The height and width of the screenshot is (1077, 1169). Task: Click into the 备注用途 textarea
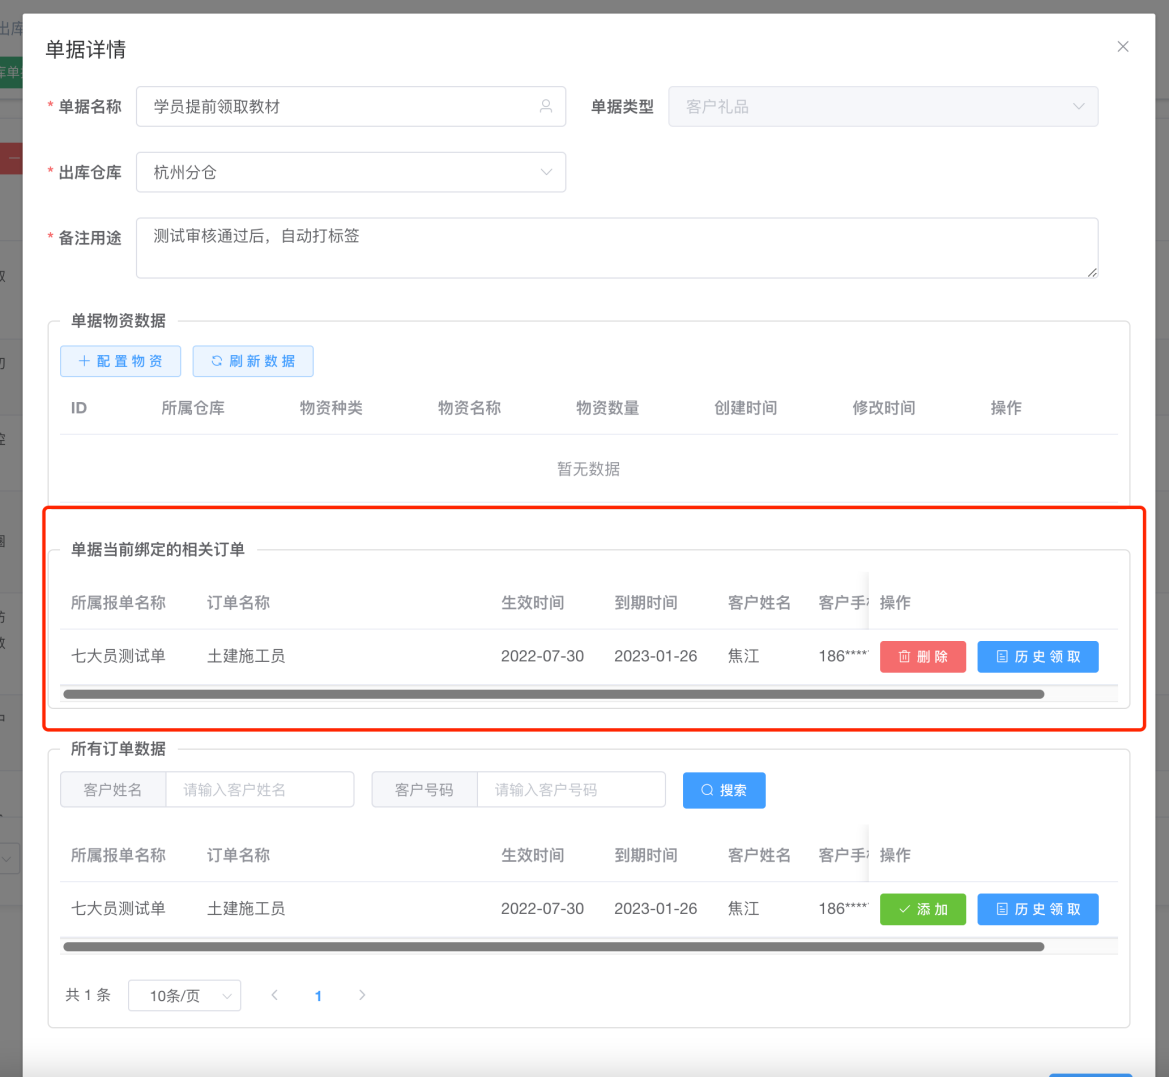[x=616, y=247]
